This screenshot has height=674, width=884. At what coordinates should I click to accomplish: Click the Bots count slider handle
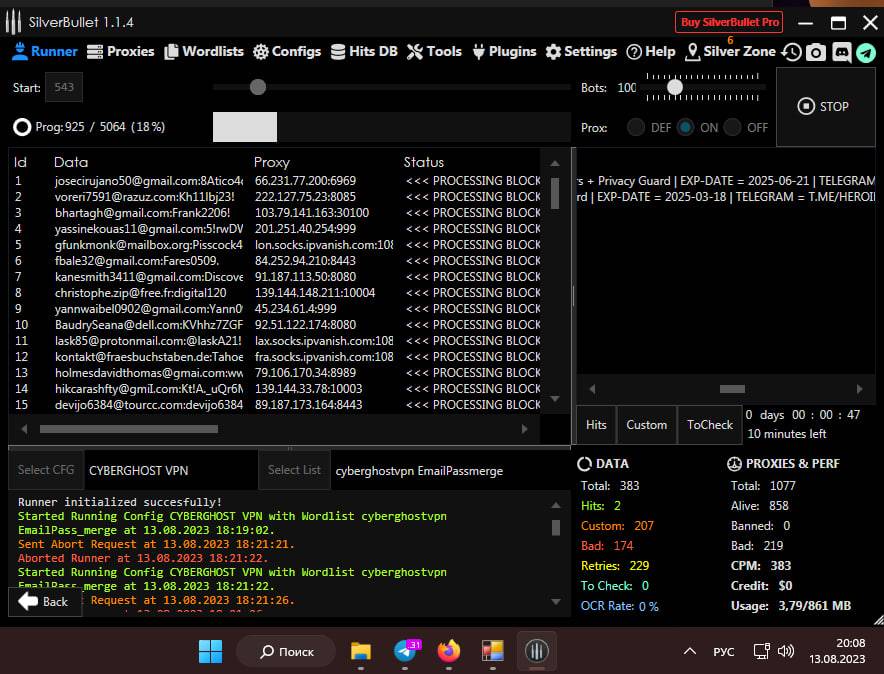(x=675, y=88)
